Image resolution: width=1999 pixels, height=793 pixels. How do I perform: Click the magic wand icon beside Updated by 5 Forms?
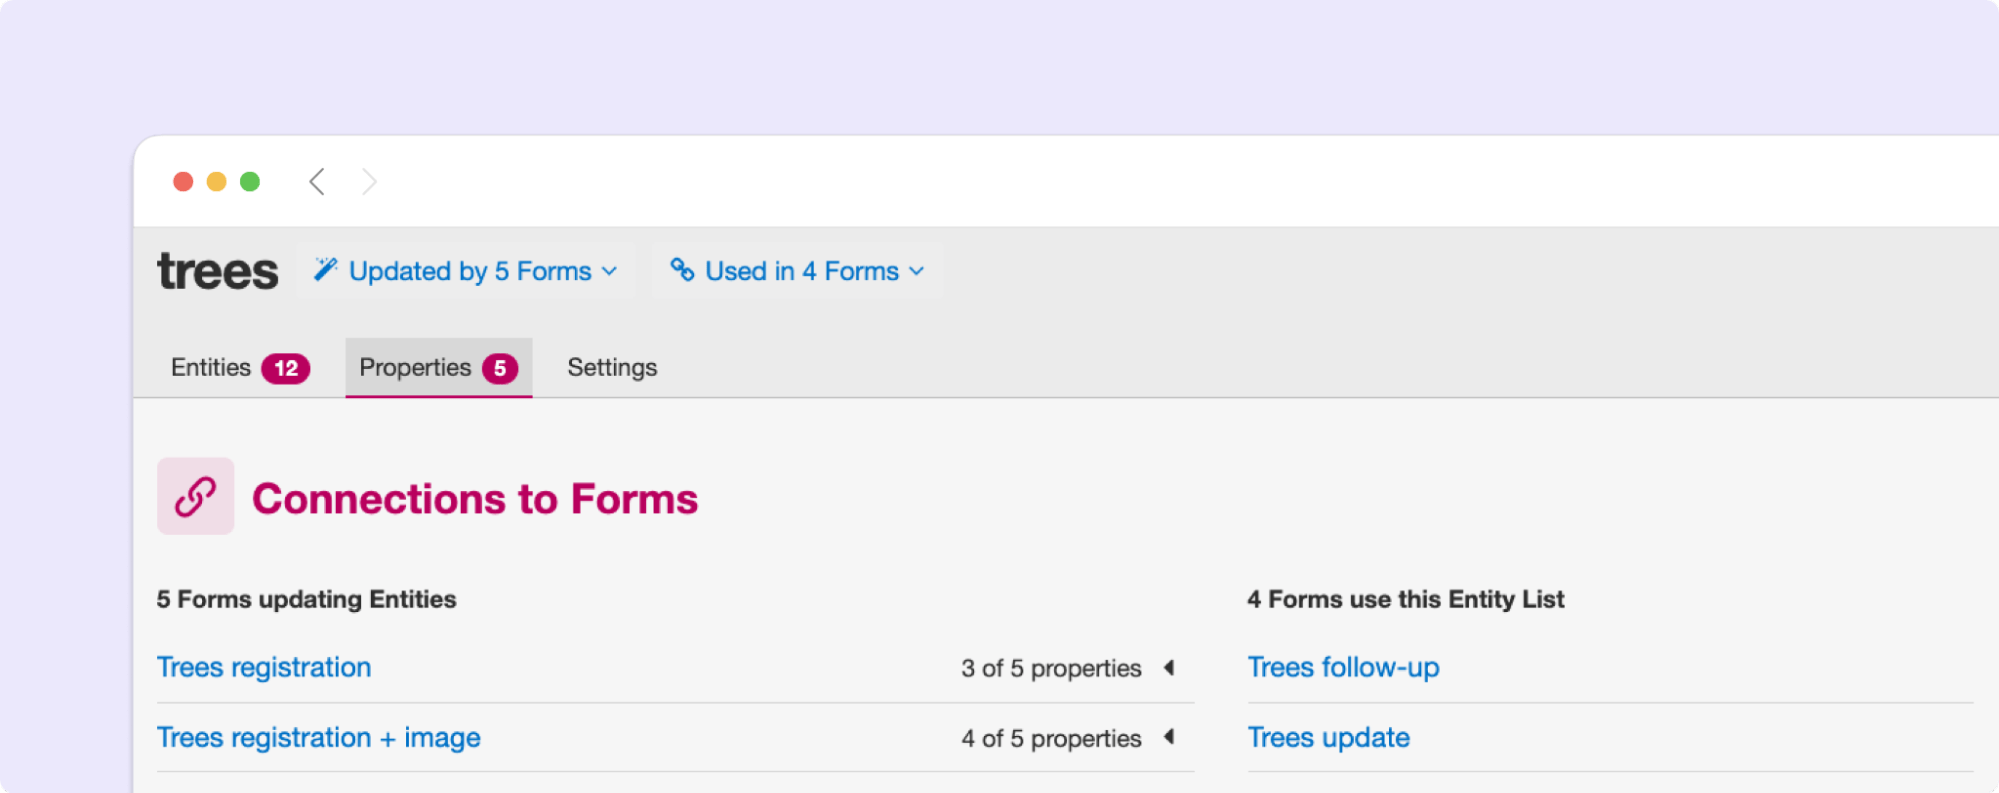327,269
